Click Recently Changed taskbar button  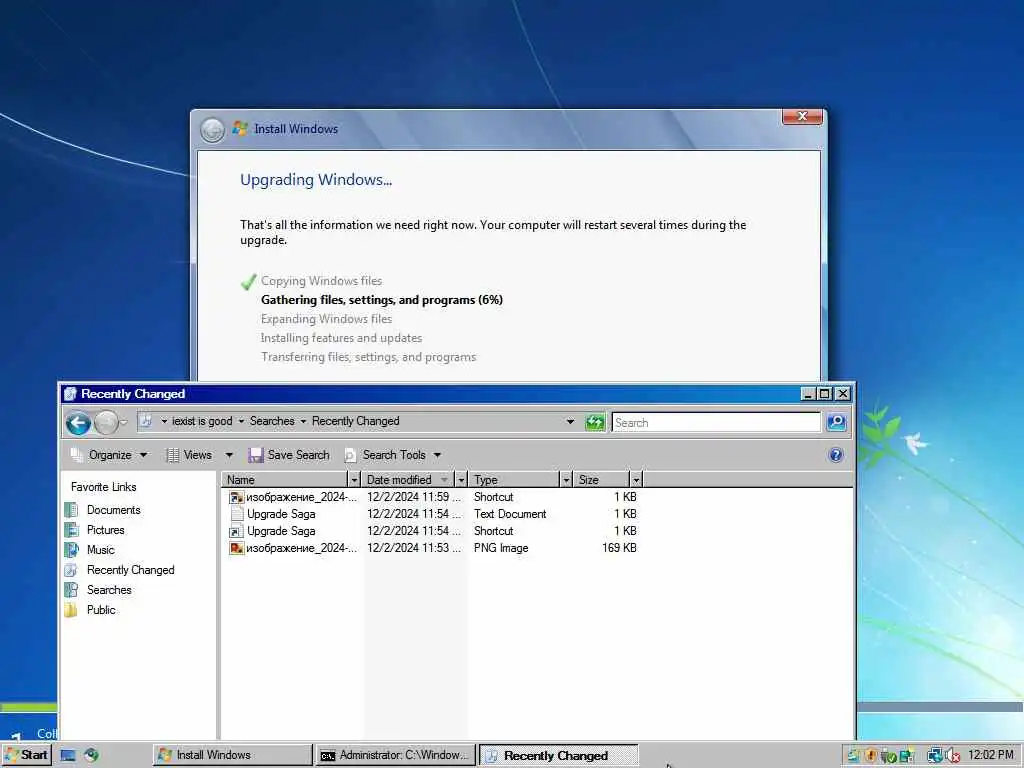point(558,756)
